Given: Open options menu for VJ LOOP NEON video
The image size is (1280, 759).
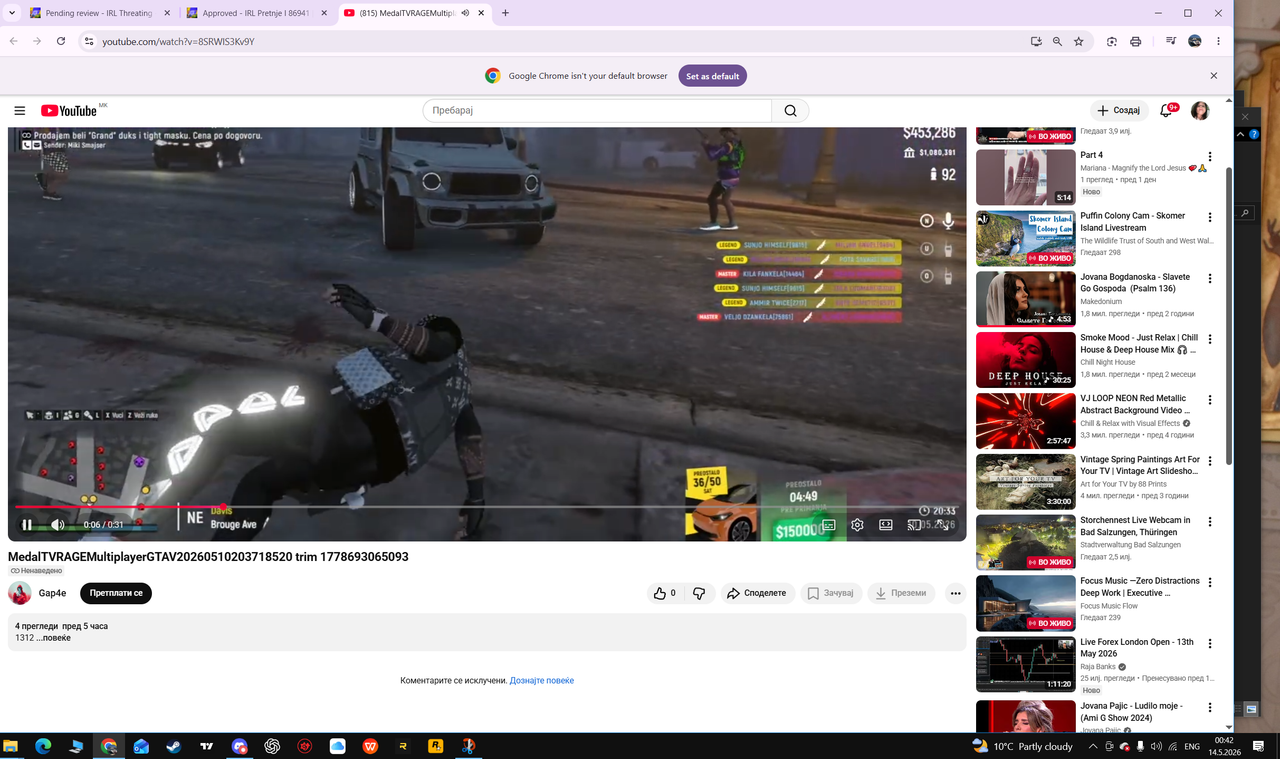Looking at the screenshot, I should coord(1210,400).
